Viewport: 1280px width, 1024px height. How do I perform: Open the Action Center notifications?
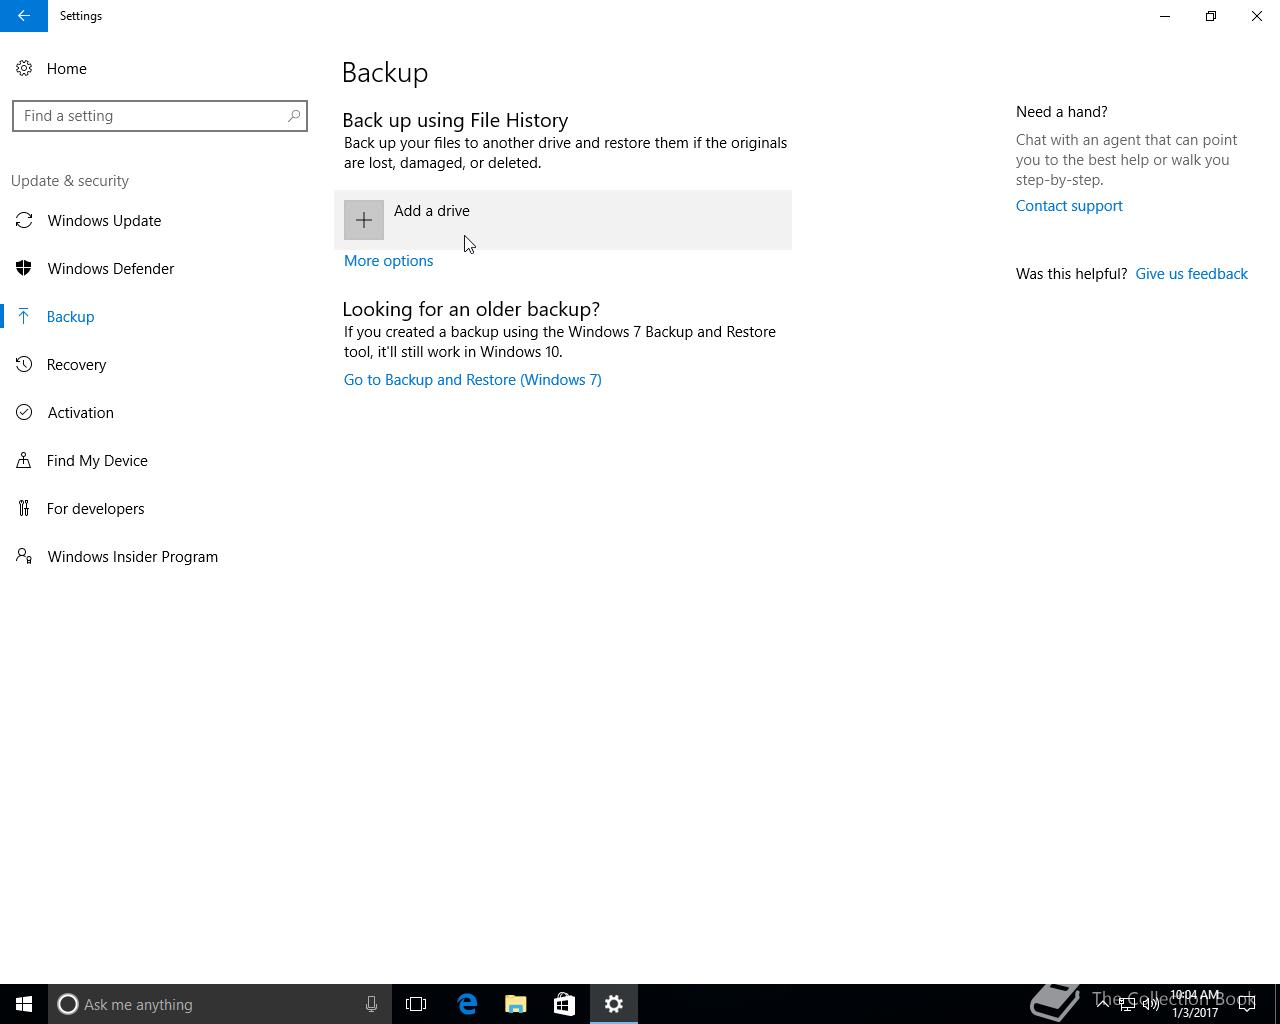pyautogui.click(x=1247, y=1004)
